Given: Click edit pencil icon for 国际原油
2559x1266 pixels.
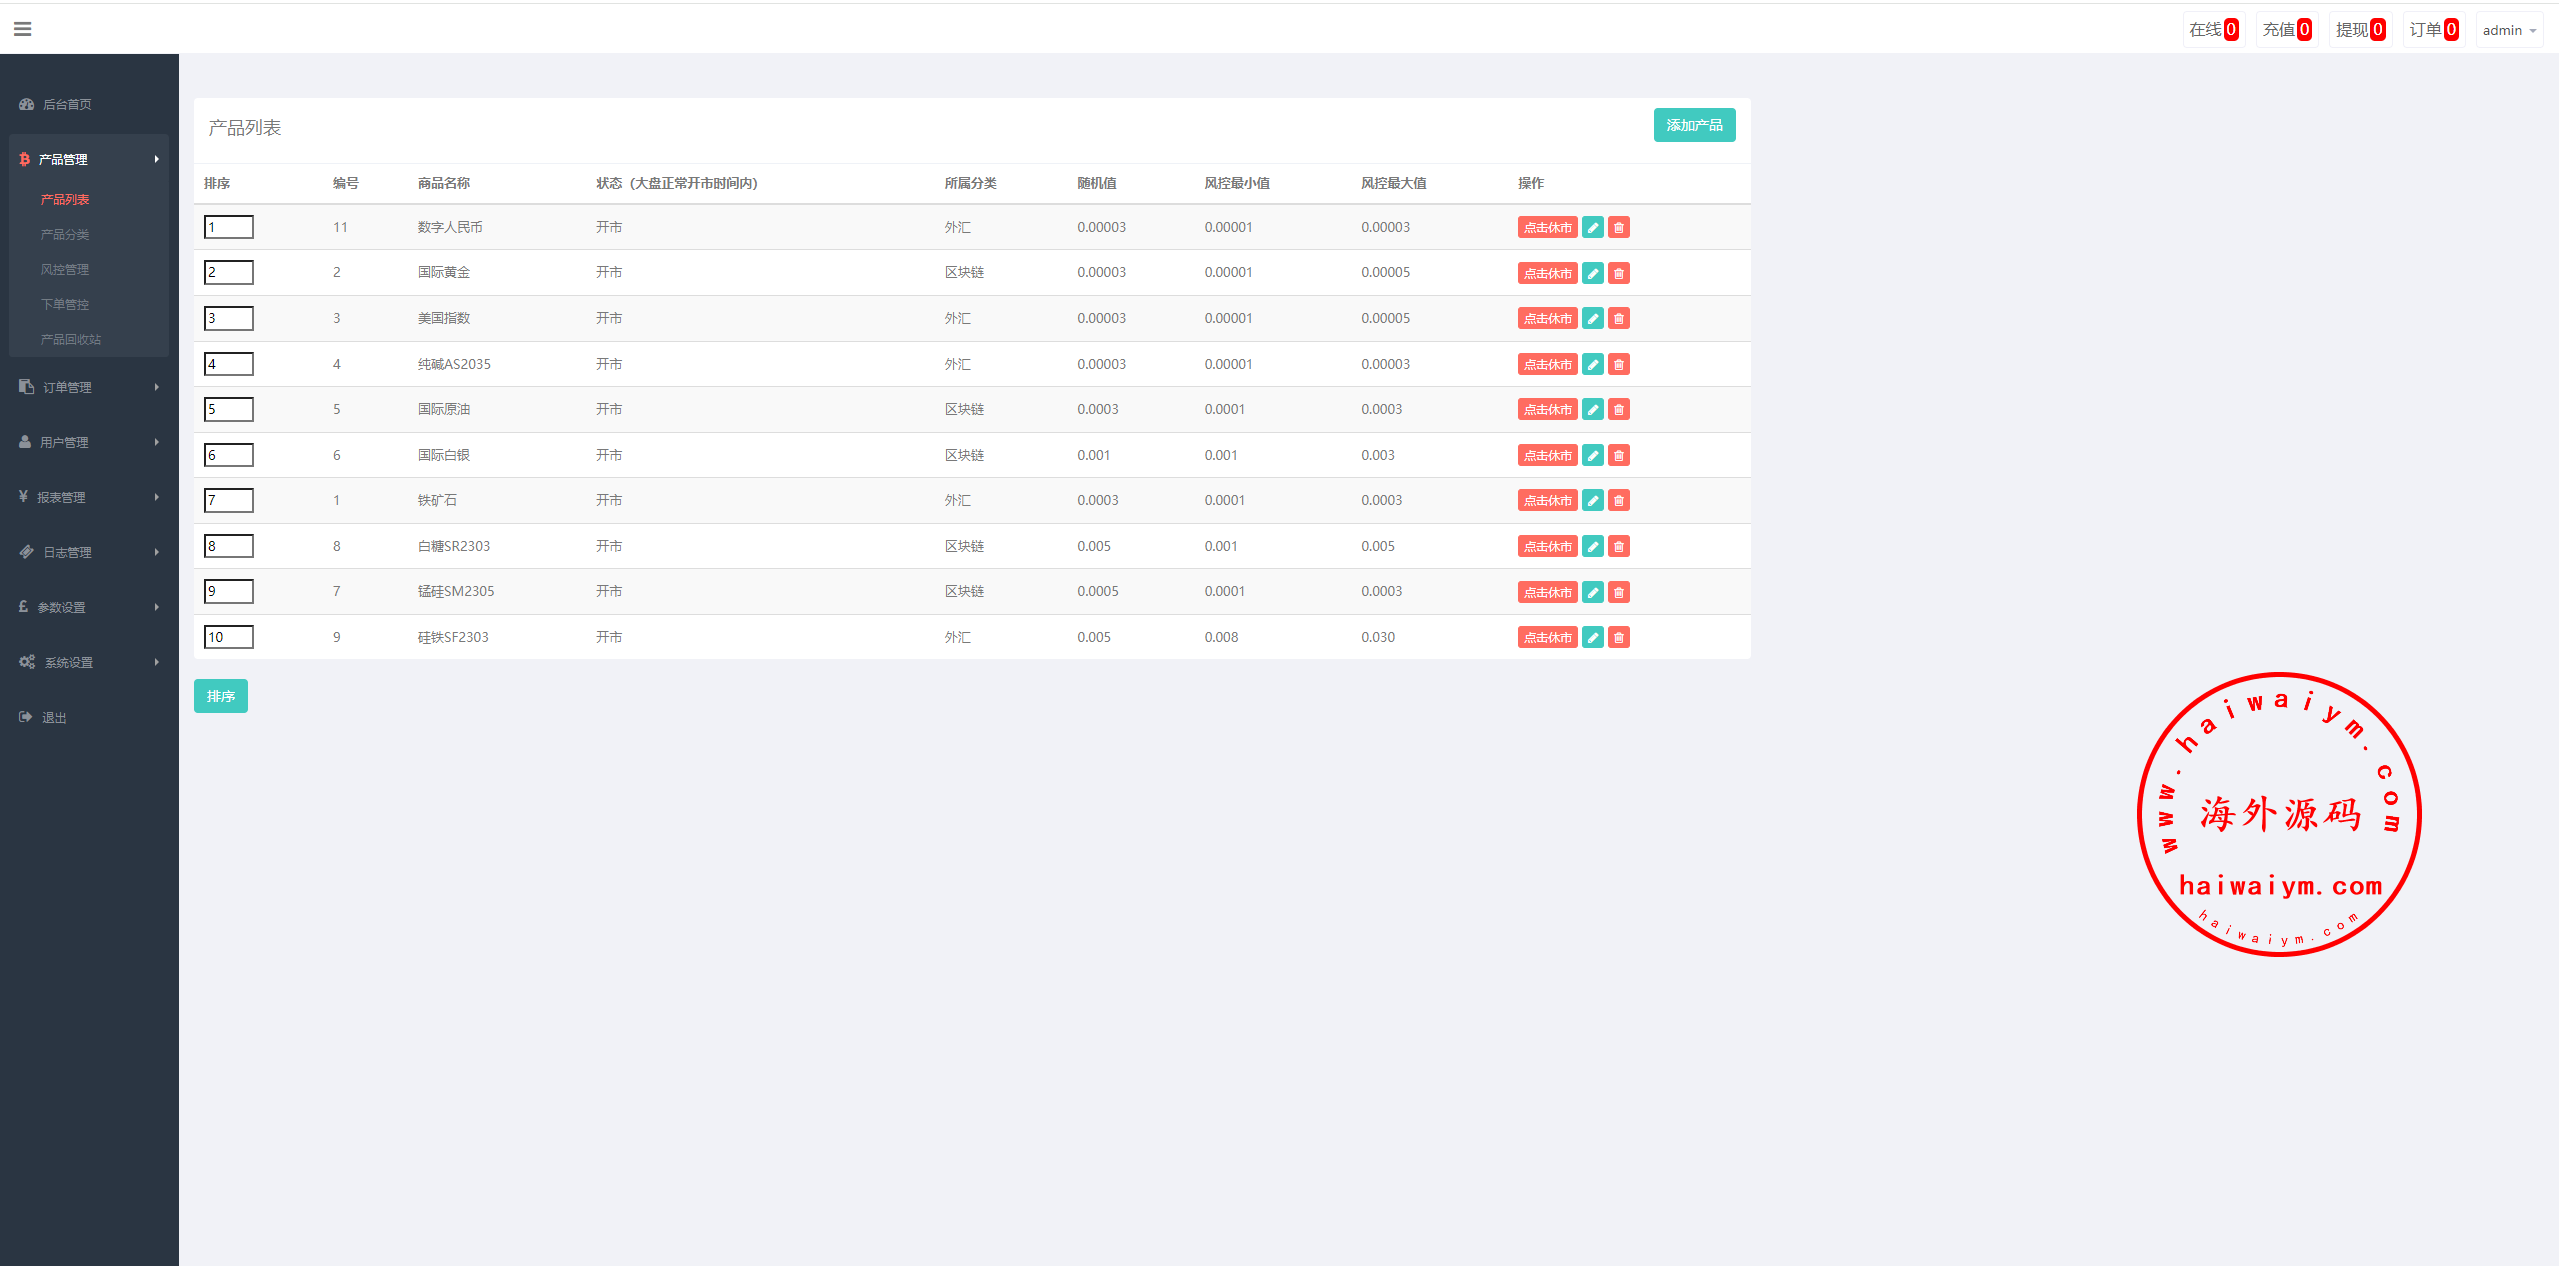Looking at the screenshot, I should [1593, 410].
